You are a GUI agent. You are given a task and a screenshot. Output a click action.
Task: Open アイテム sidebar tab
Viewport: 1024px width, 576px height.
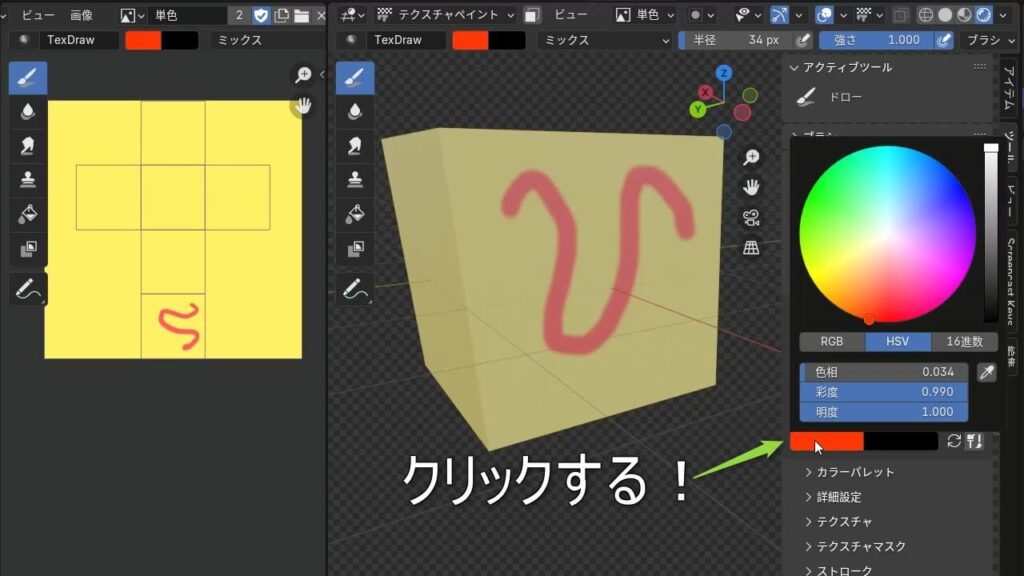click(x=1010, y=88)
